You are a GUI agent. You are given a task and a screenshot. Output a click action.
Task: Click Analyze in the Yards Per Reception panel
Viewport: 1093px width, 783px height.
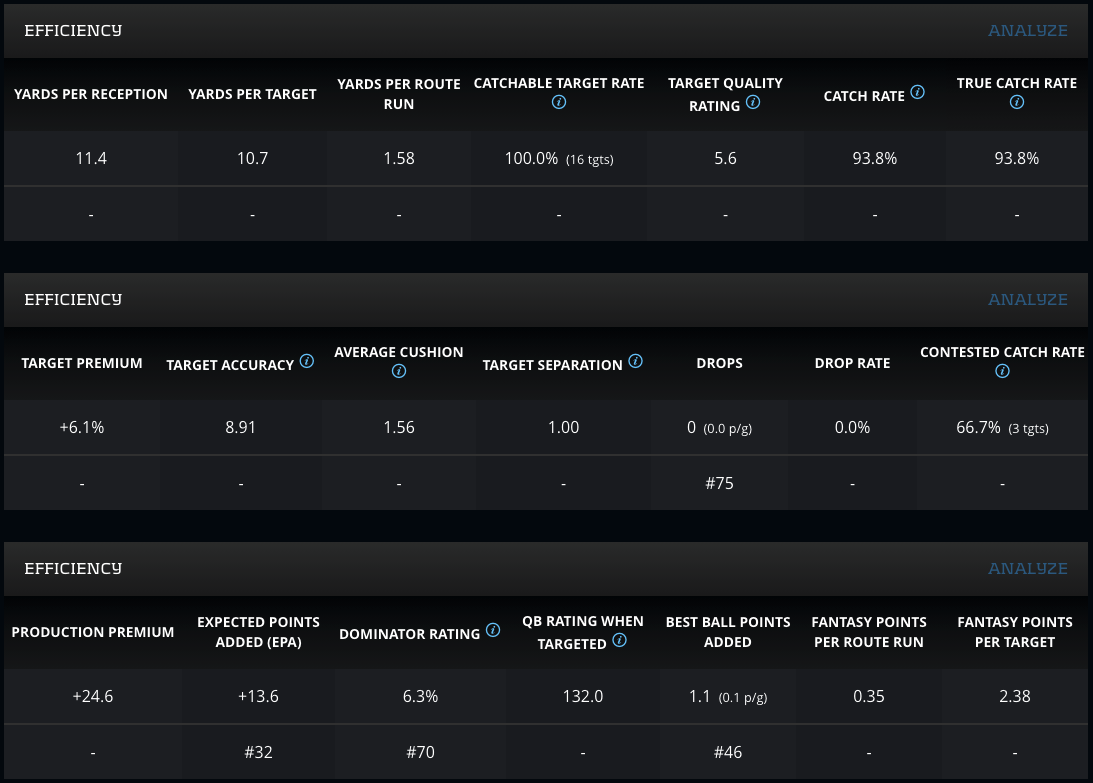[x=1027, y=31]
